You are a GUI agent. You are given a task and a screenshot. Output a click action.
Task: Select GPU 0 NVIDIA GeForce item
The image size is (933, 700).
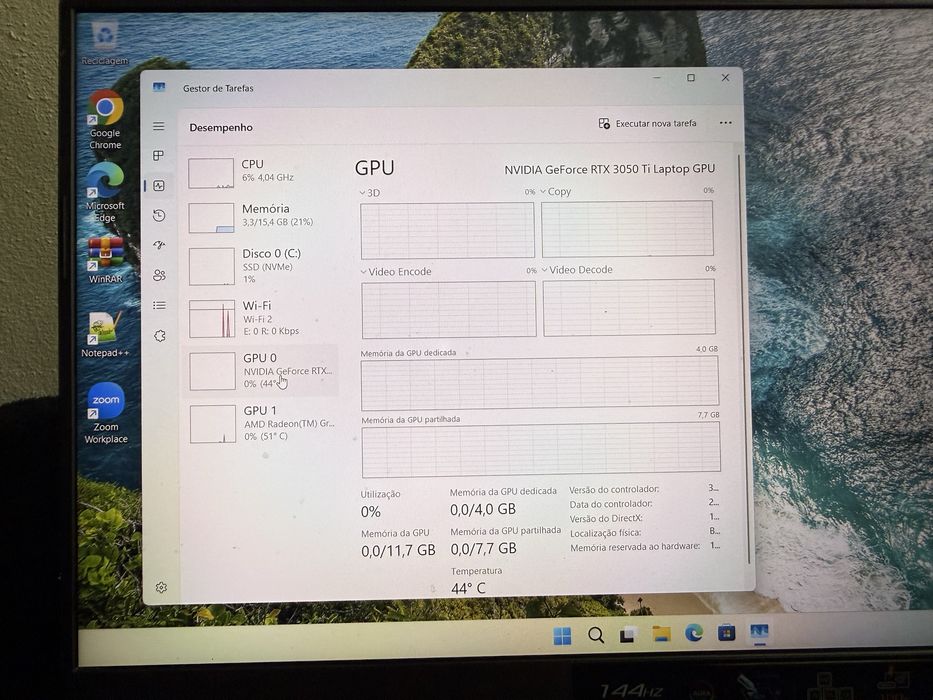point(262,371)
